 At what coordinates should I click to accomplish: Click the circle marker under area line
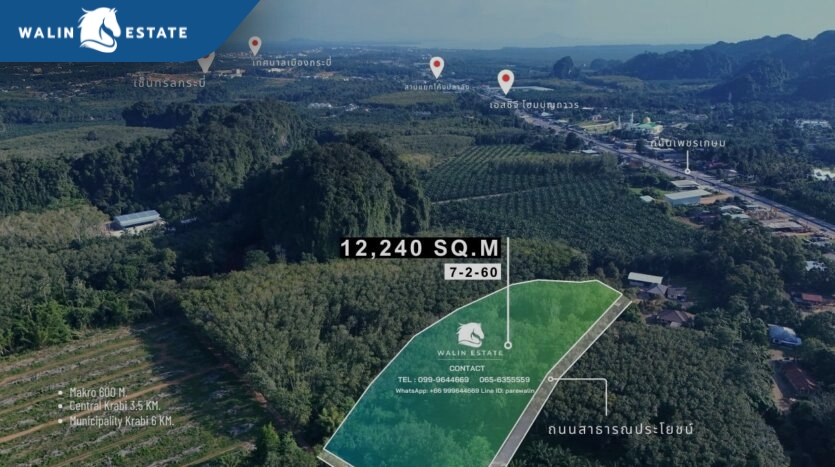point(508,345)
